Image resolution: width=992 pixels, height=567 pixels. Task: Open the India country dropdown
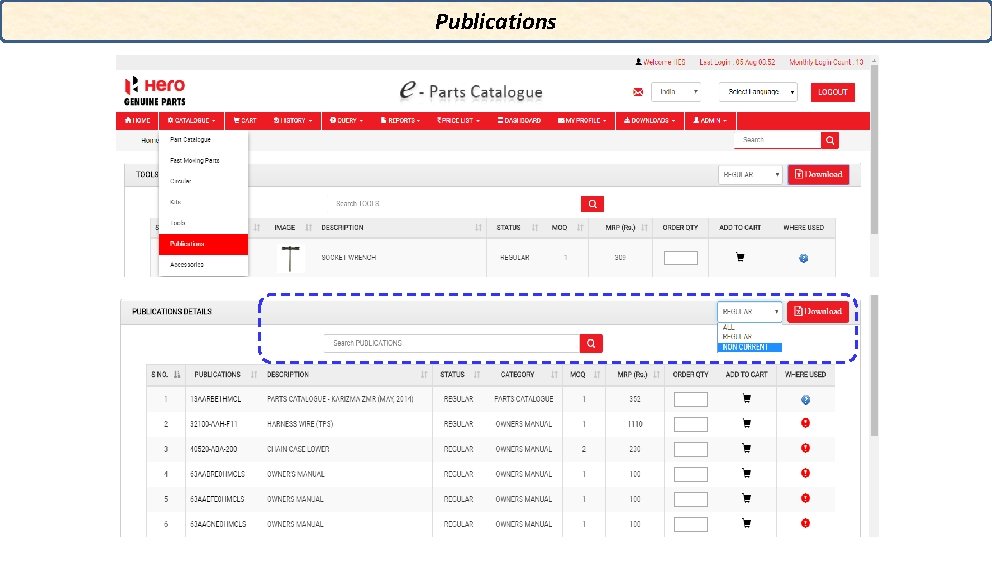(x=676, y=92)
